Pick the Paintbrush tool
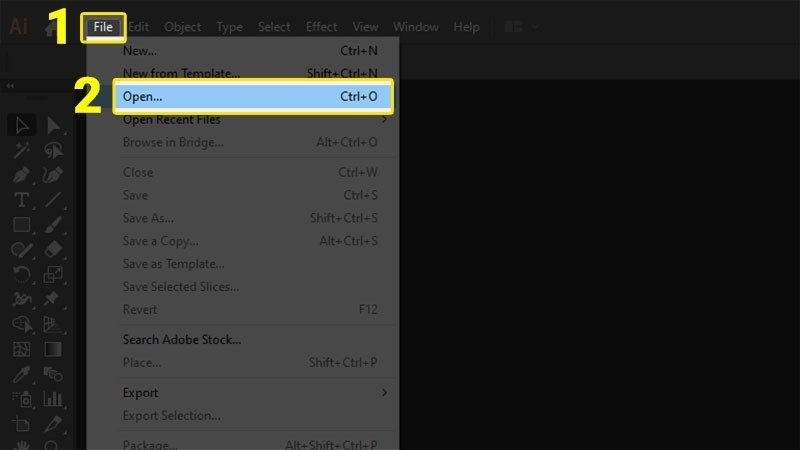Image resolution: width=800 pixels, height=450 pixels. (x=53, y=225)
